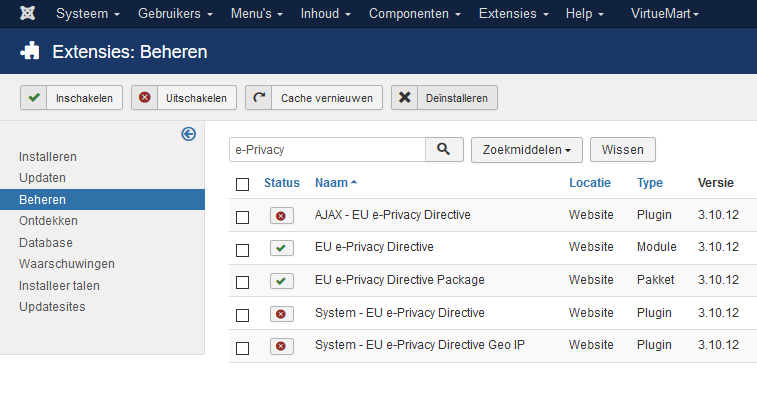This screenshot has width=757, height=415.
Task: Collapse sidebar with the blue arrow icon
Action: 189,134
